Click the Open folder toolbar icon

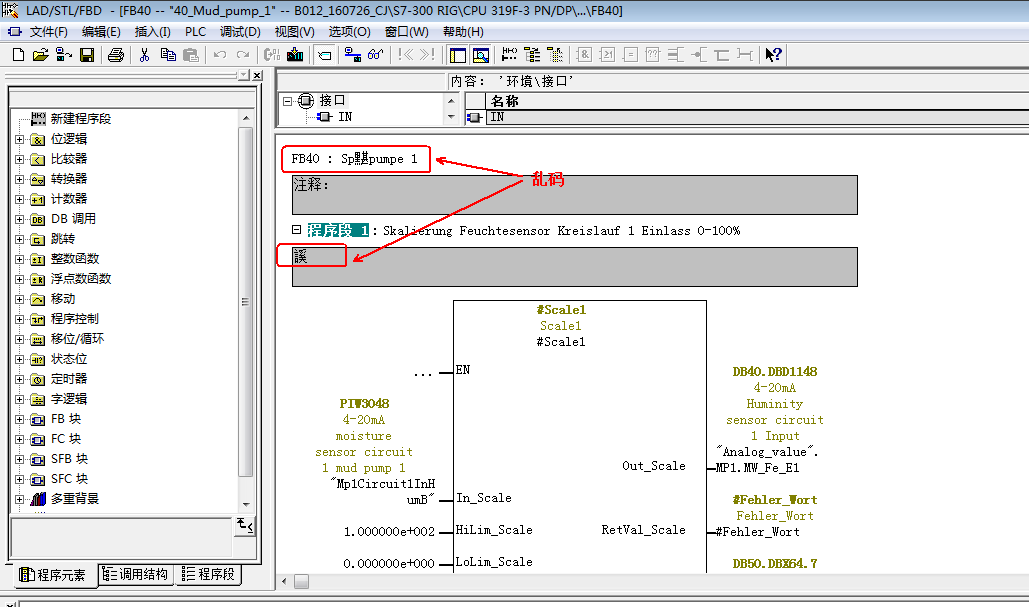(x=40, y=55)
